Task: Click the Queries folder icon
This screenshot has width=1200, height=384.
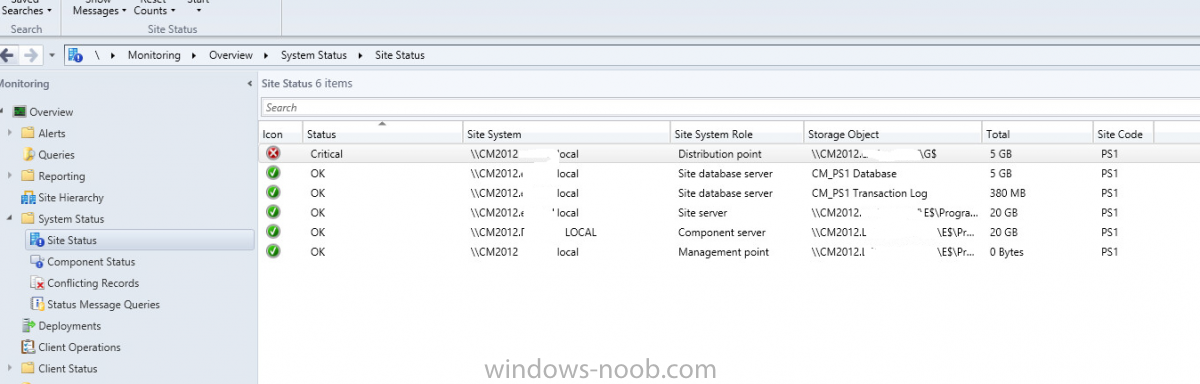Action: (x=28, y=155)
